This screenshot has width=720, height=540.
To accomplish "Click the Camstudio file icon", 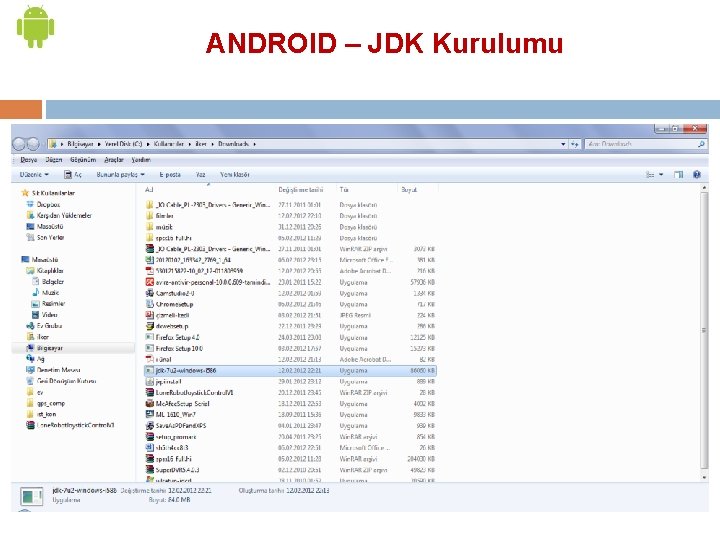I will 150,293.
